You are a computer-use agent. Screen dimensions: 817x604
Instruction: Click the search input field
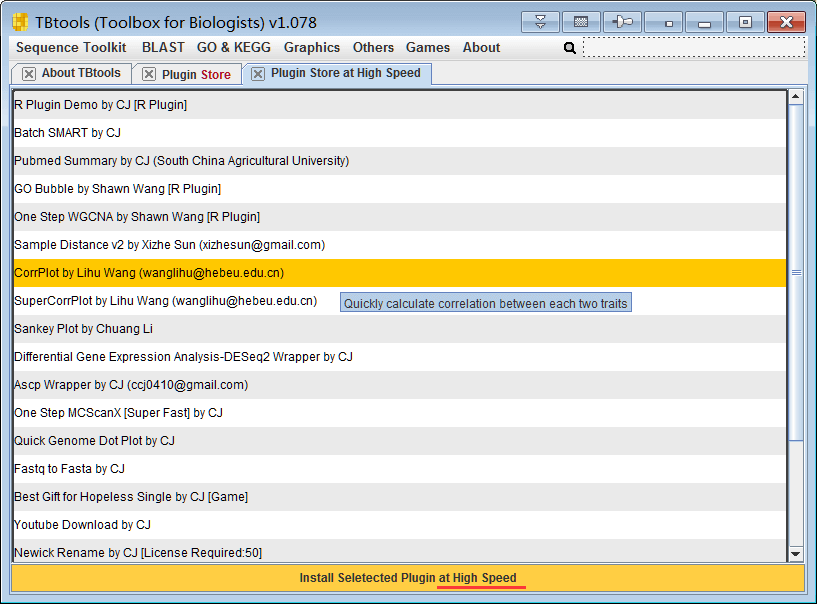point(694,47)
